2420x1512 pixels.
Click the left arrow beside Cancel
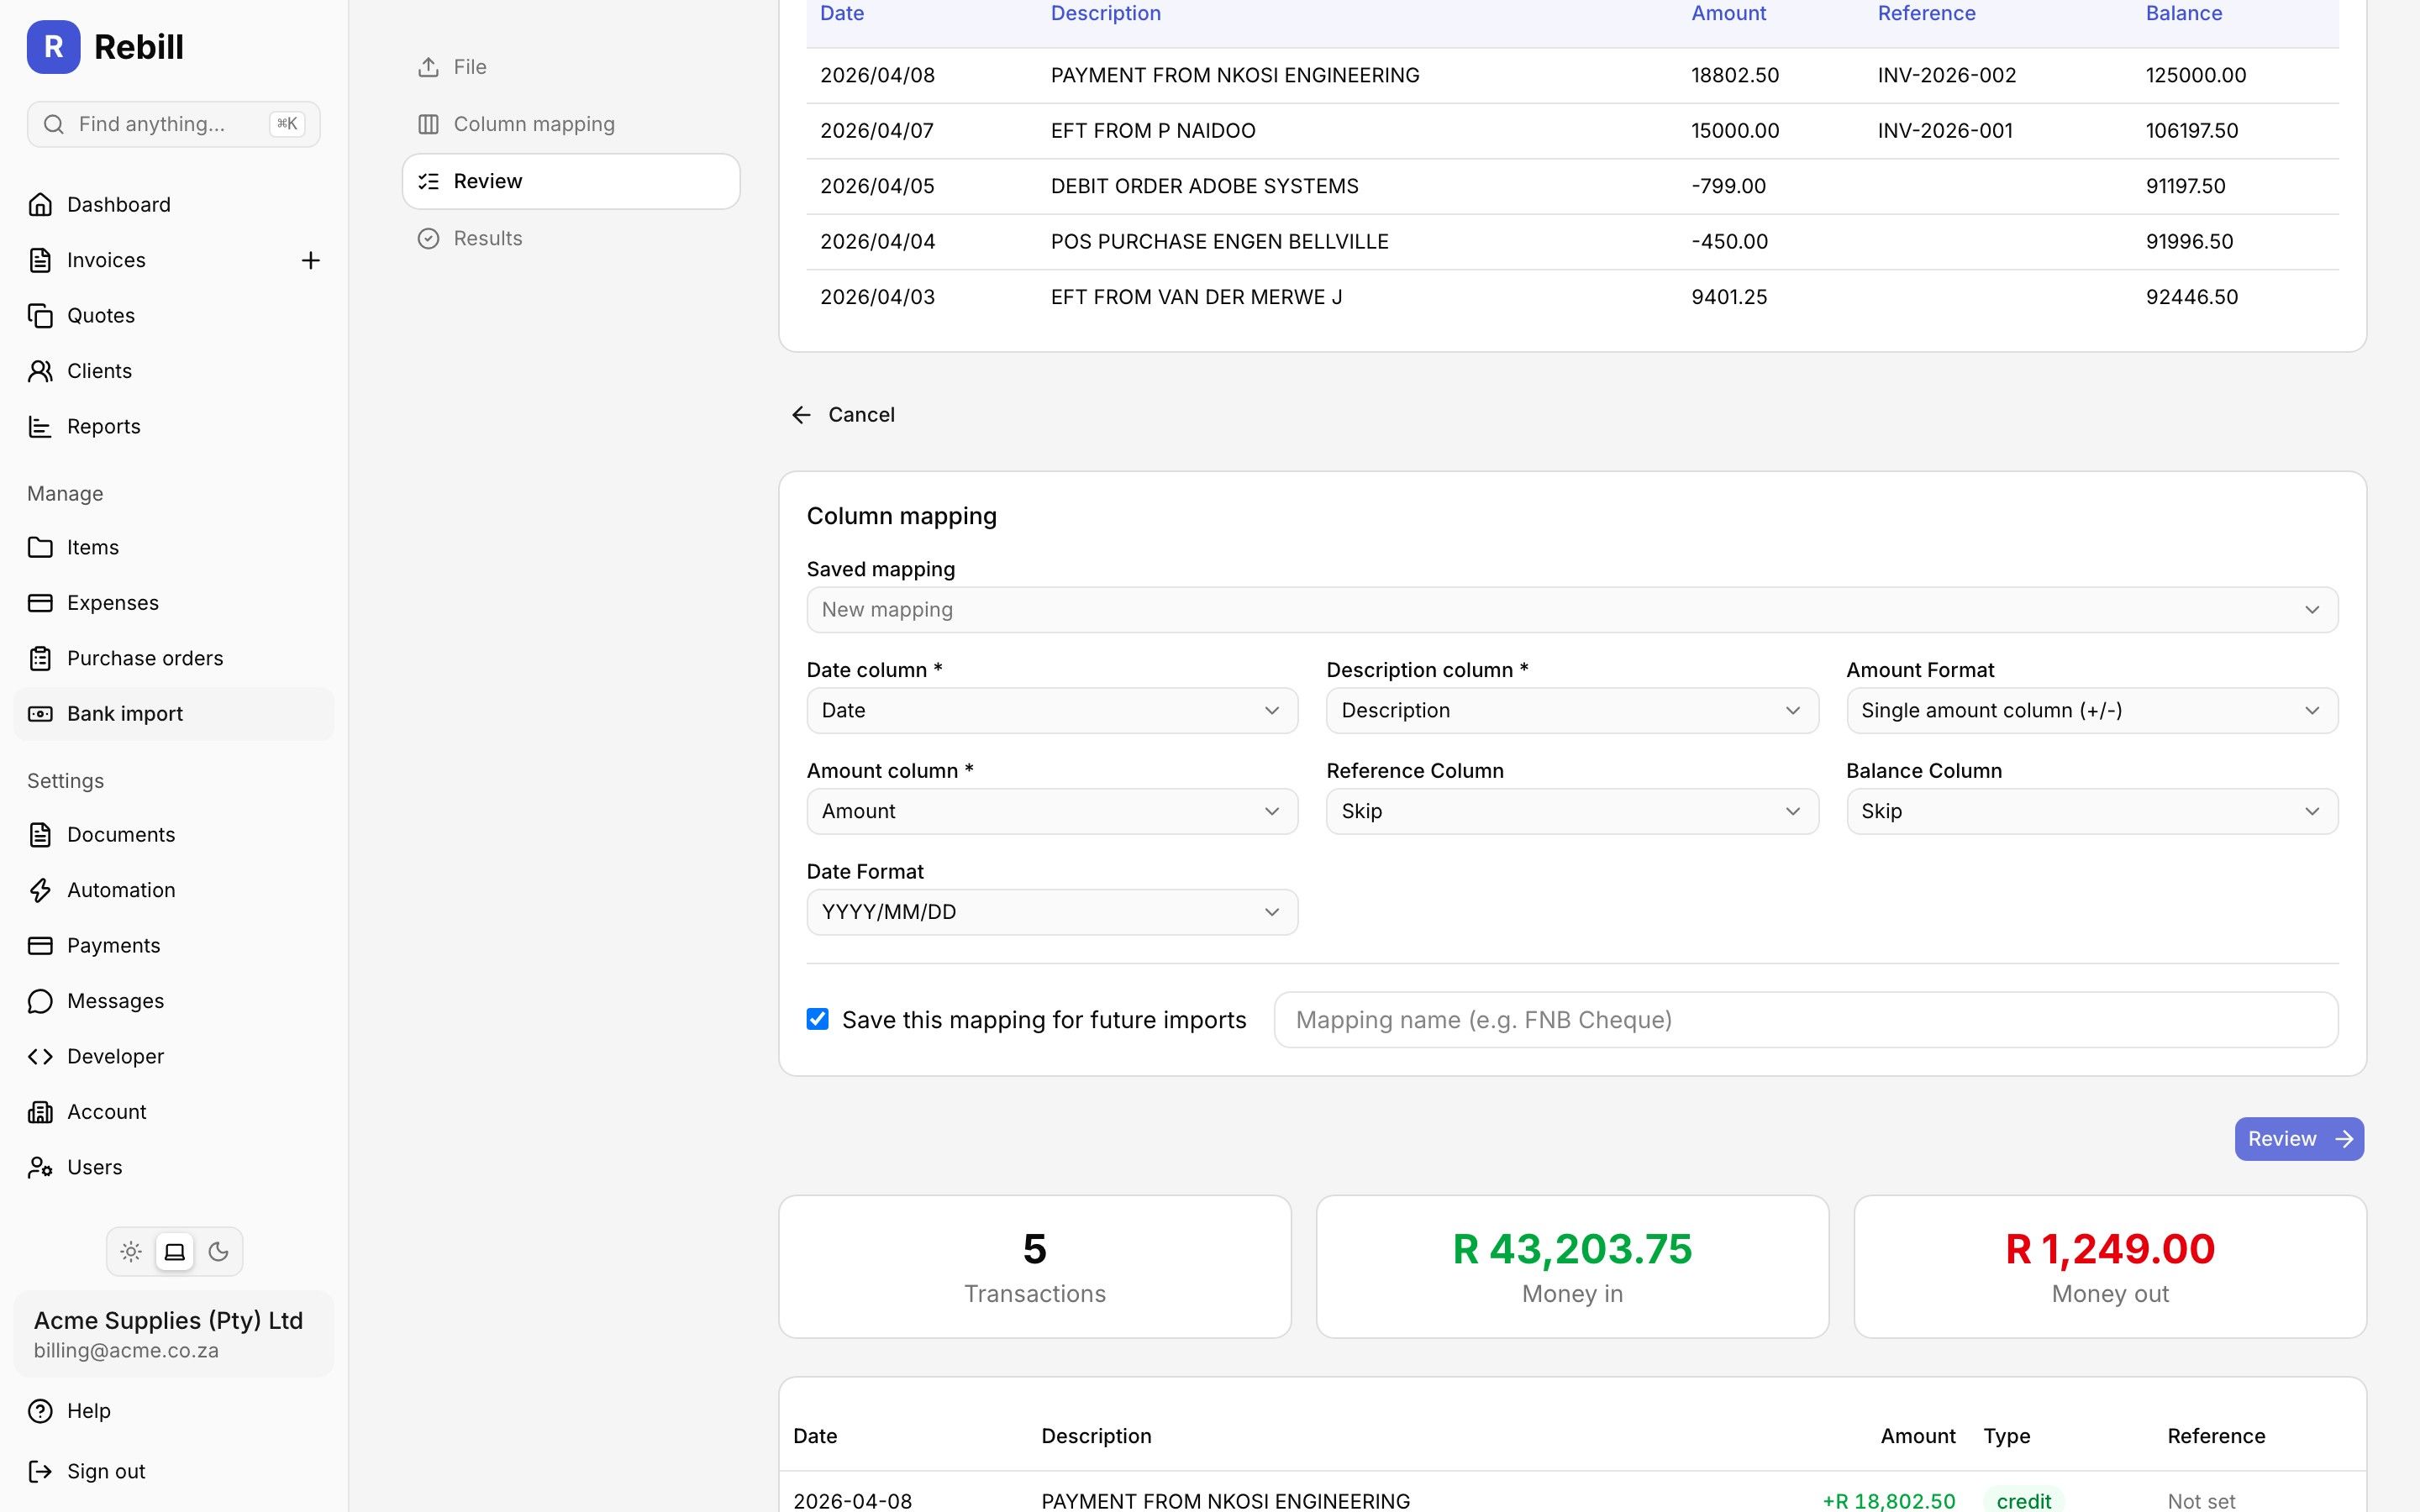[801, 415]
